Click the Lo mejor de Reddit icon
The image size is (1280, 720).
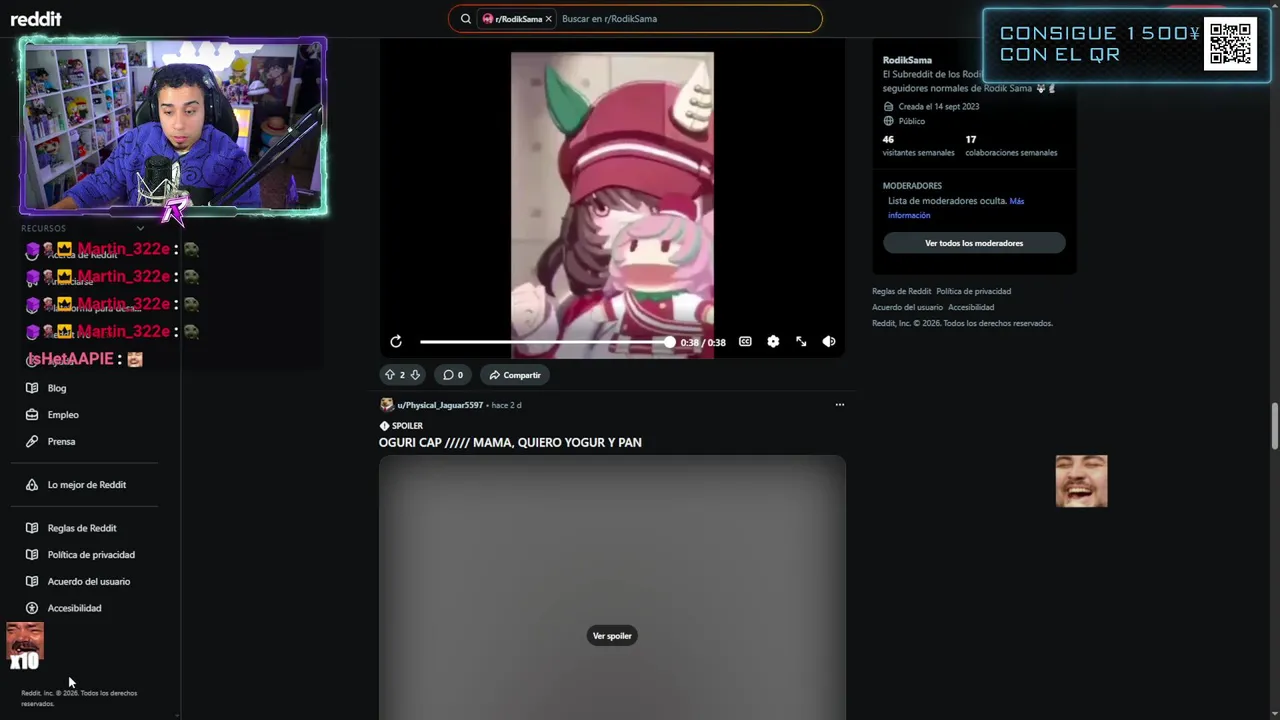pos(32,485)
